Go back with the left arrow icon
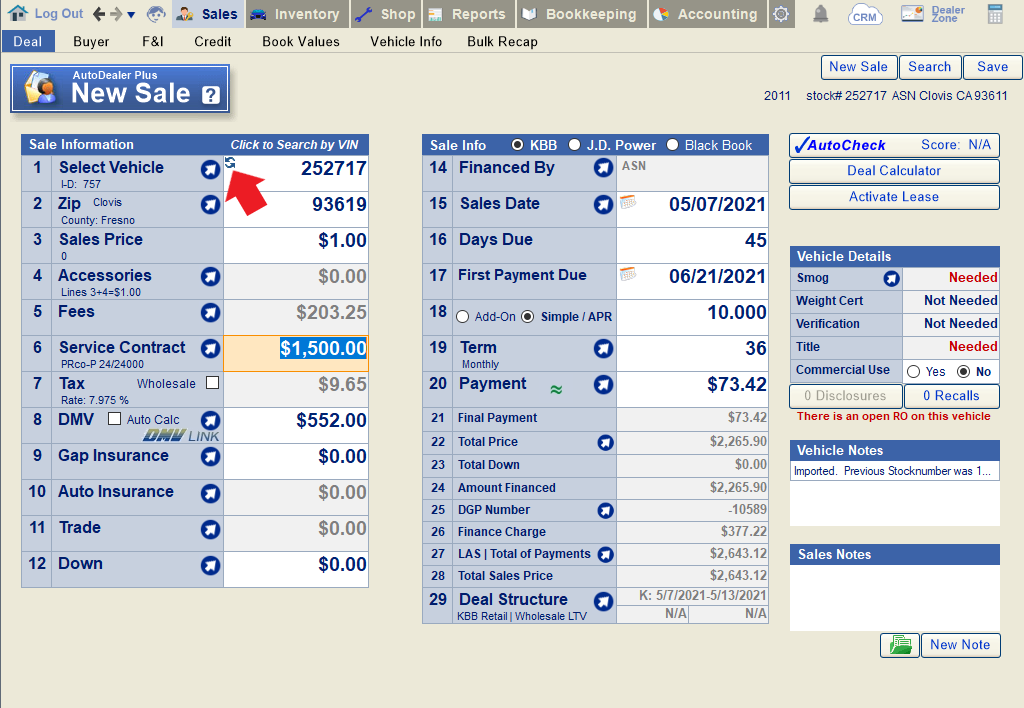Image resolution: width=1024 pixels, height=708 pixels. [99, 14]
